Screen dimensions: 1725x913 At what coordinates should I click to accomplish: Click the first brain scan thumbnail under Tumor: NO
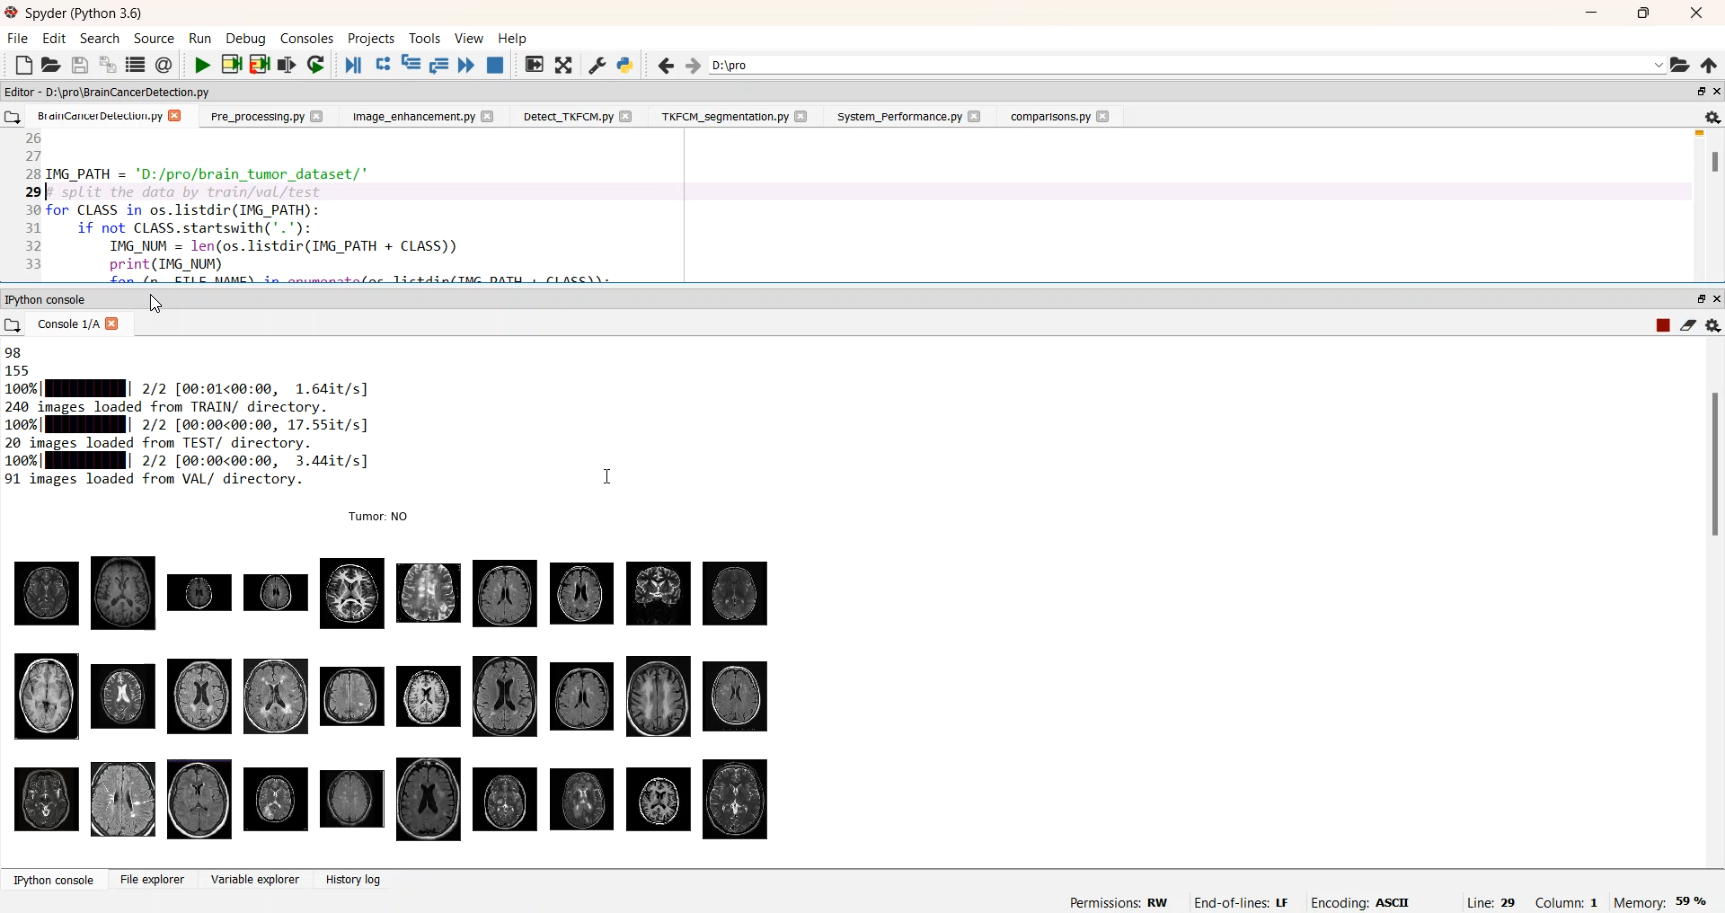[x=46, y=594]
